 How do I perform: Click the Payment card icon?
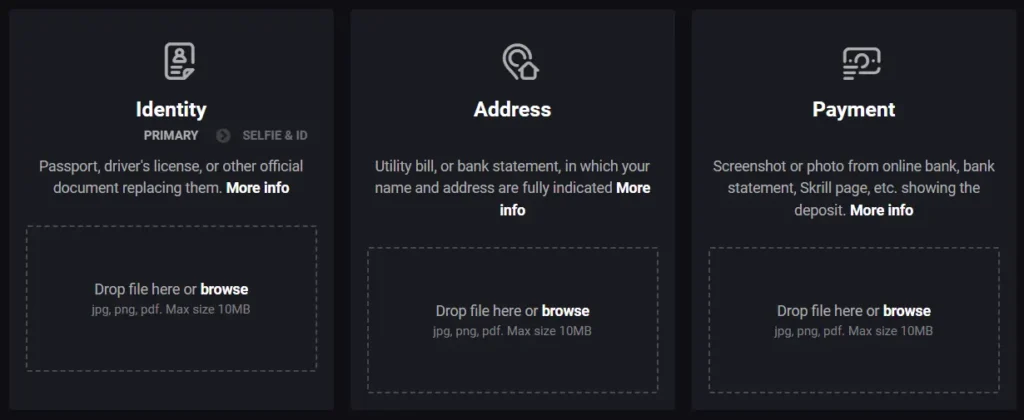[861, 62]
